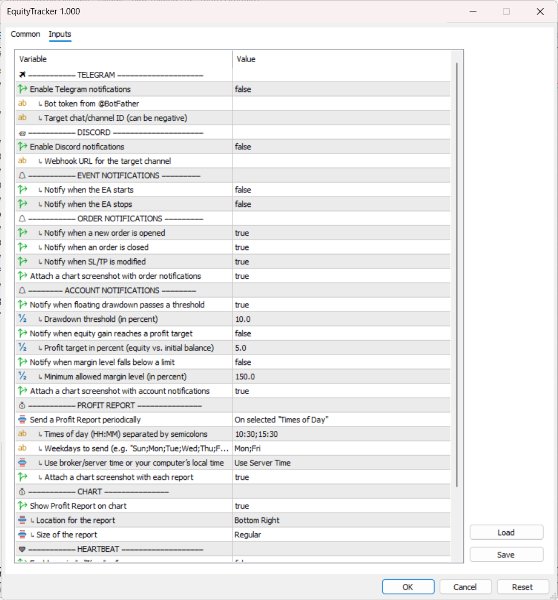Switch to the Common tab

25,34
